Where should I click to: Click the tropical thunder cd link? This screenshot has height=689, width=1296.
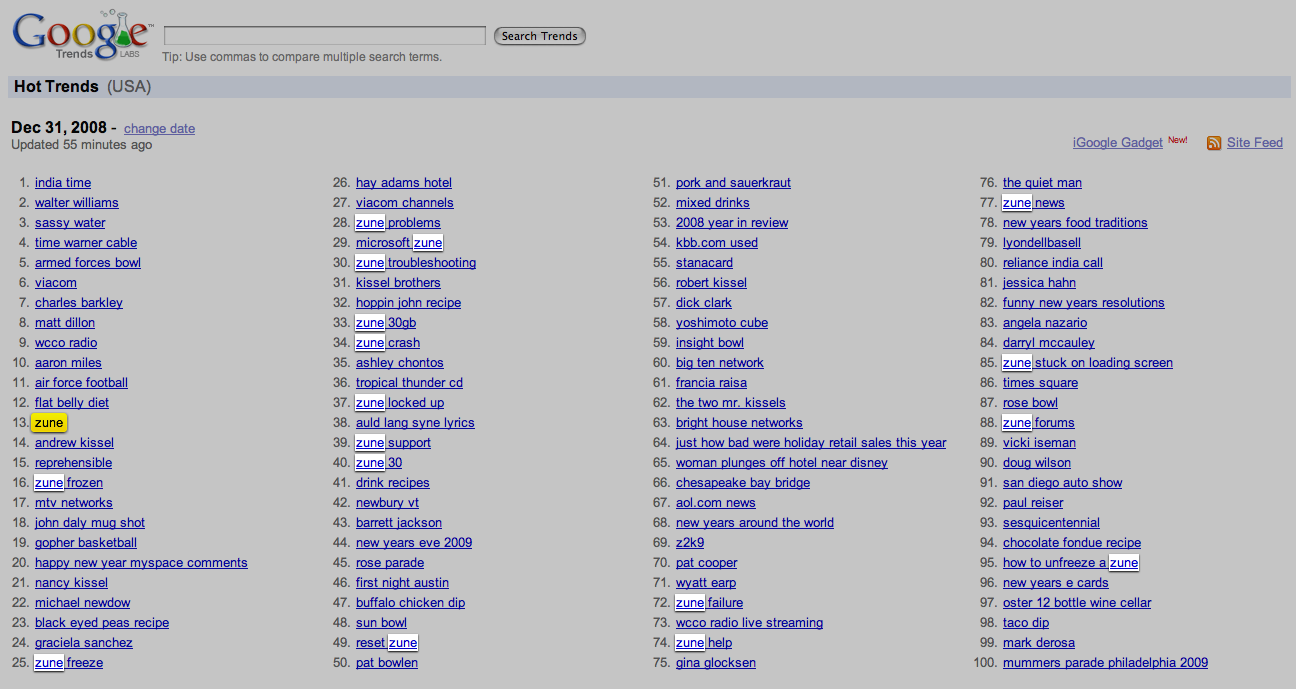click(x=409, y=383)
